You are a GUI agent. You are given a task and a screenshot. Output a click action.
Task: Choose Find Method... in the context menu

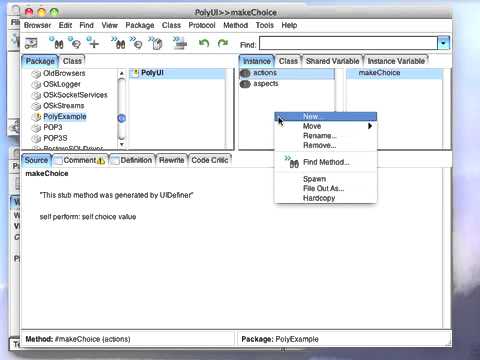[x=326, y=162]
